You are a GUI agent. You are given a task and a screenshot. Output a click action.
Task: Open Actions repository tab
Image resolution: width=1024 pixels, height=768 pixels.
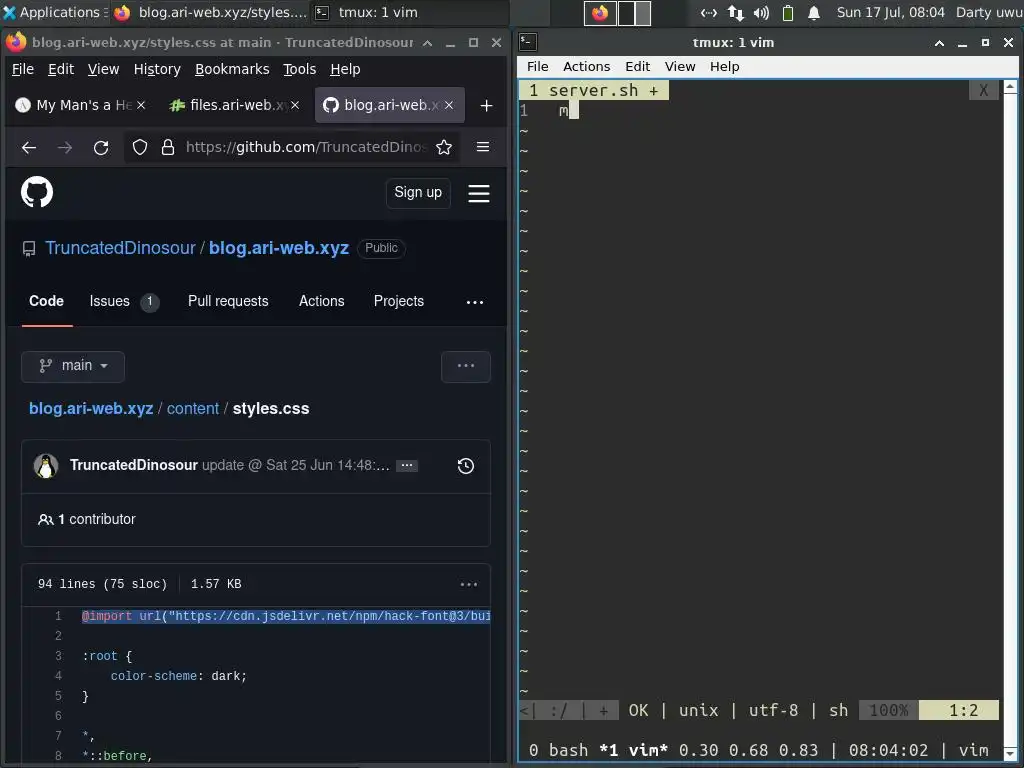(321, 301)
